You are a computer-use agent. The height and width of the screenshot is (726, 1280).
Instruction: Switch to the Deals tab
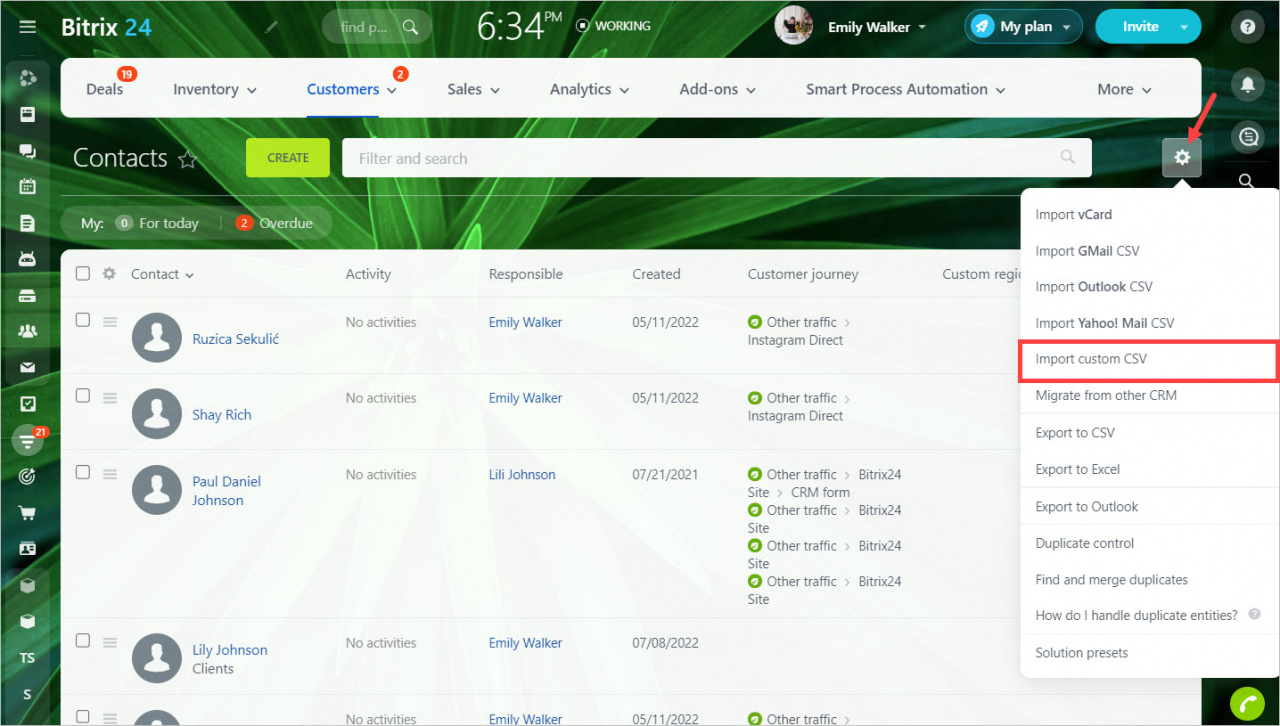(x=105, y=89)
